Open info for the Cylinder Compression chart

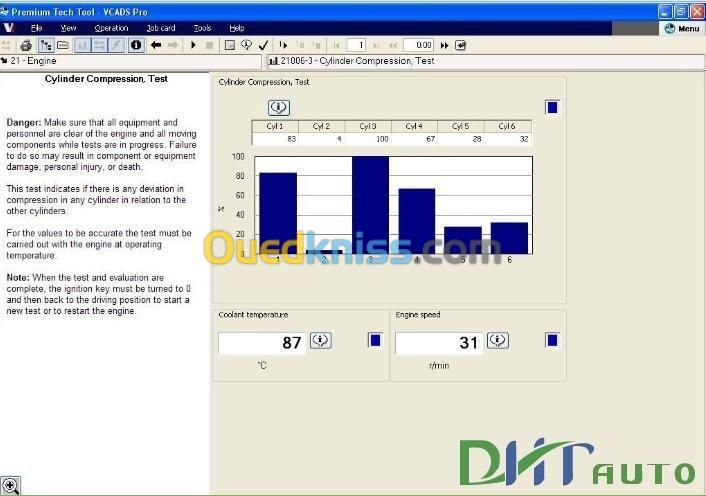[279, 107]
